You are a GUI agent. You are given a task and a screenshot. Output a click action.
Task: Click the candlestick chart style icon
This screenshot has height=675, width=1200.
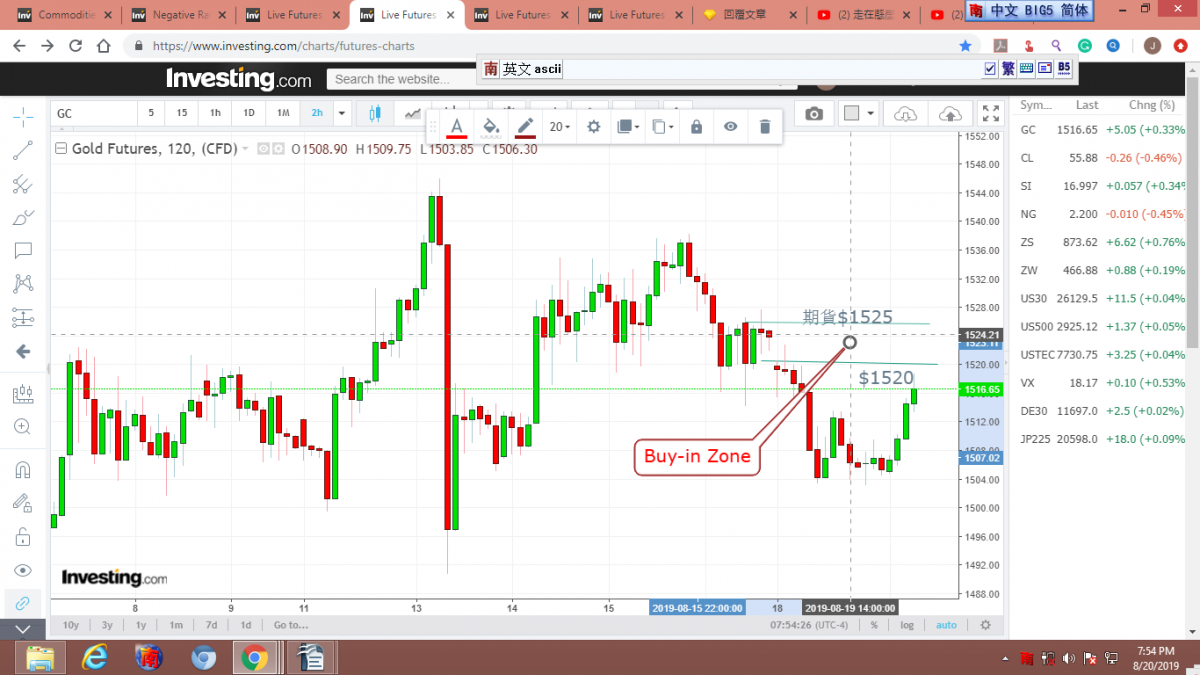376,113
